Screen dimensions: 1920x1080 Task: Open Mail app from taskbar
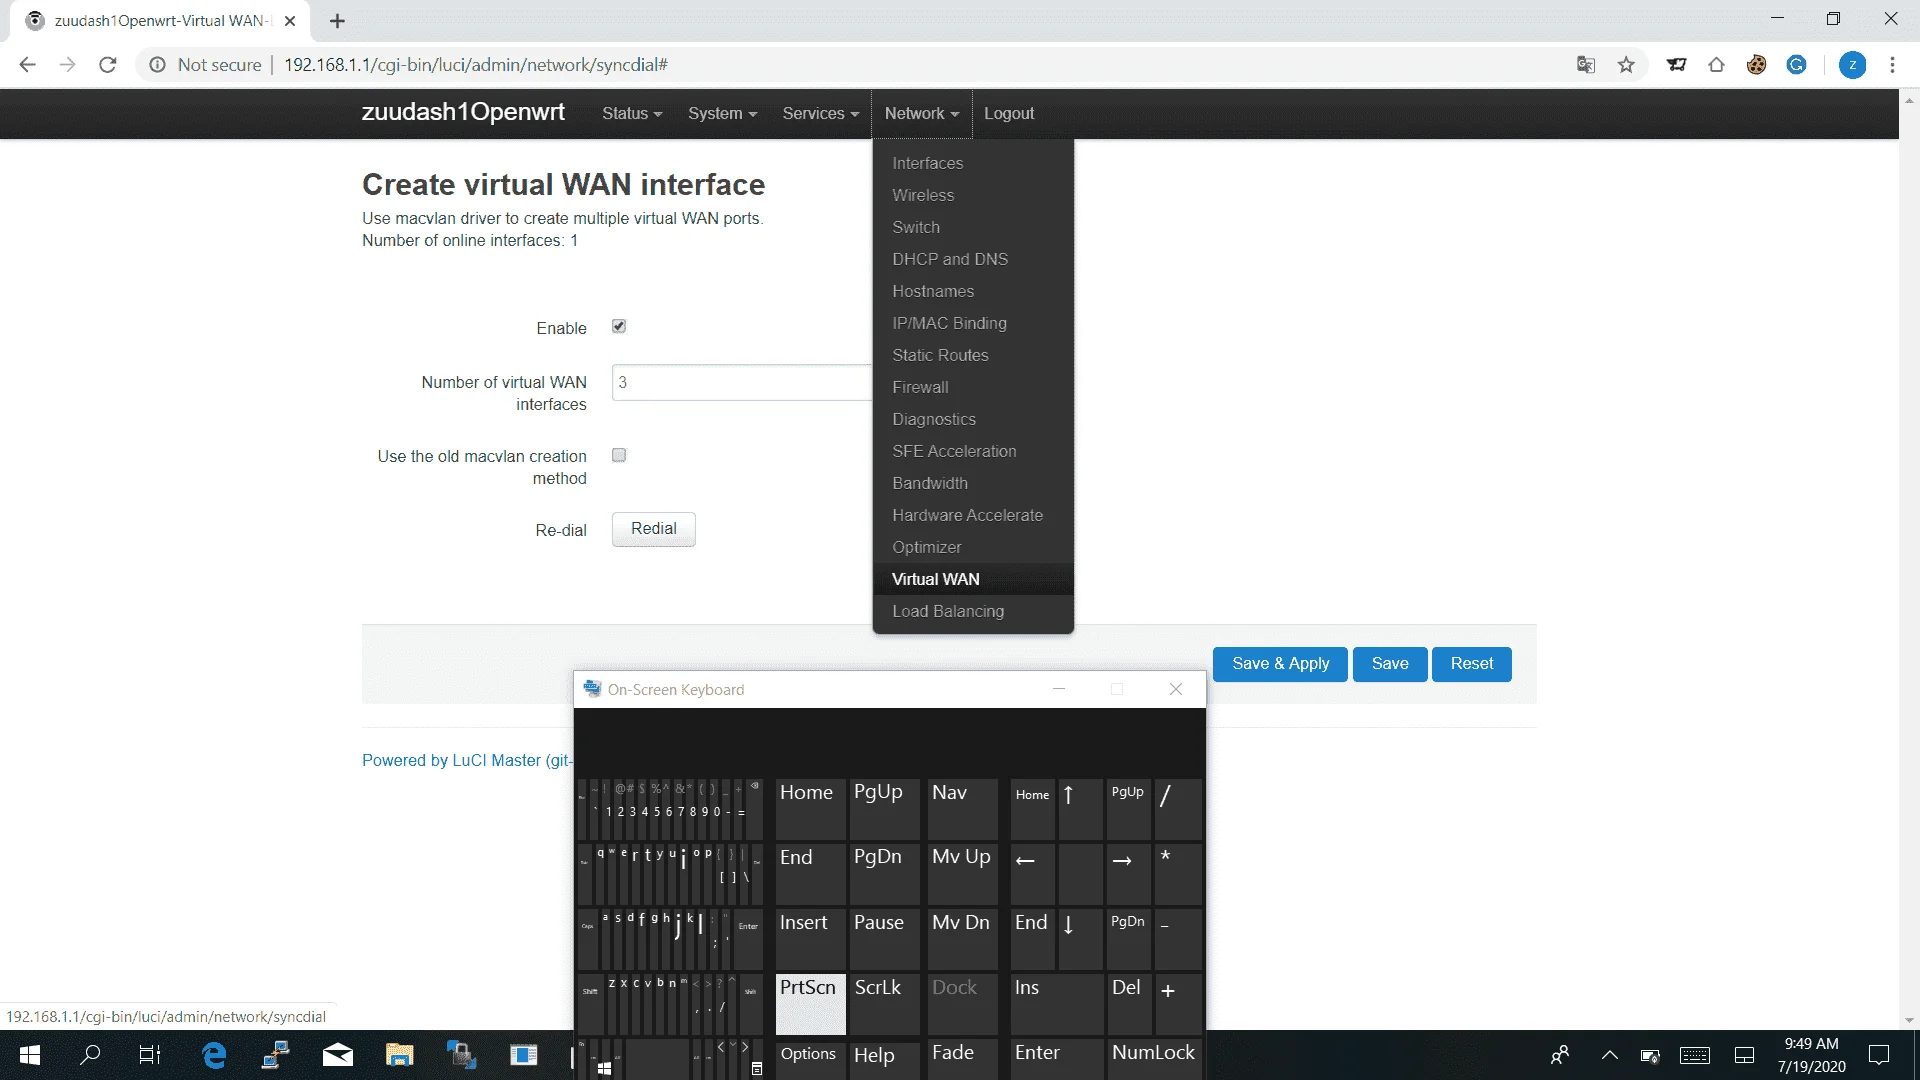[337, 1055]
